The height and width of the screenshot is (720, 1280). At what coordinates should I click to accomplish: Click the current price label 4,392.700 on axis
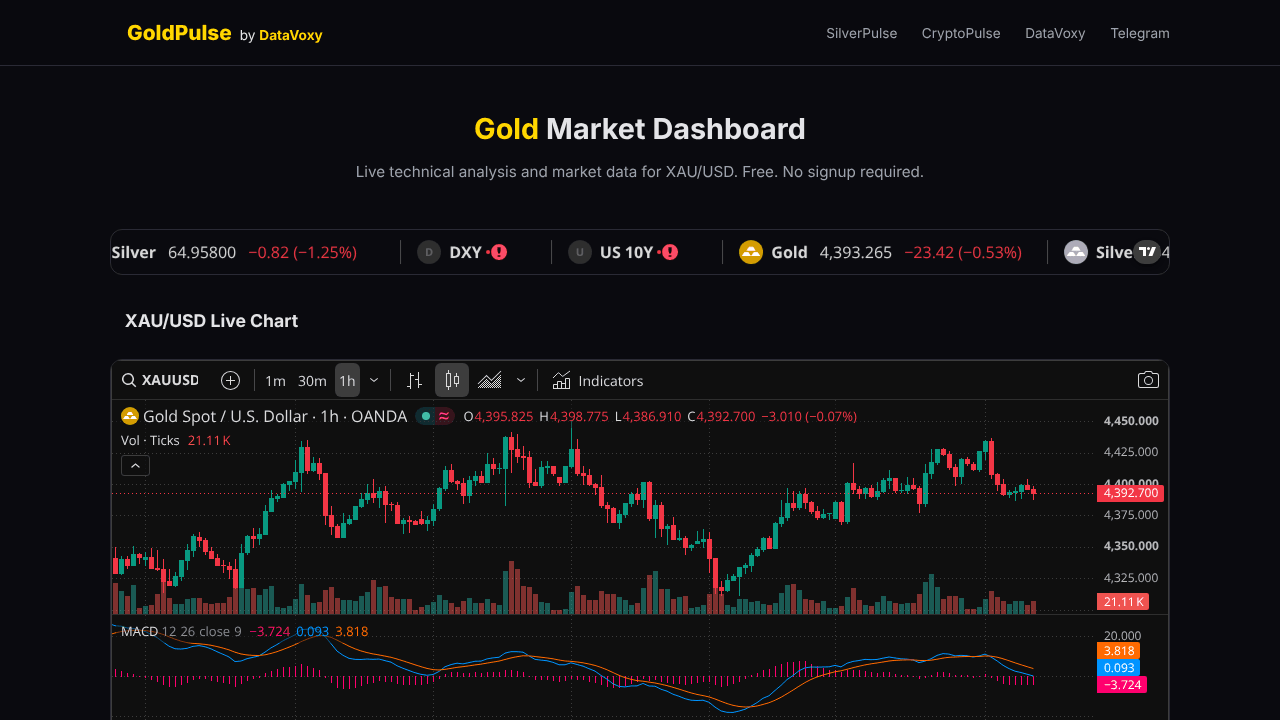[1130, 493]
